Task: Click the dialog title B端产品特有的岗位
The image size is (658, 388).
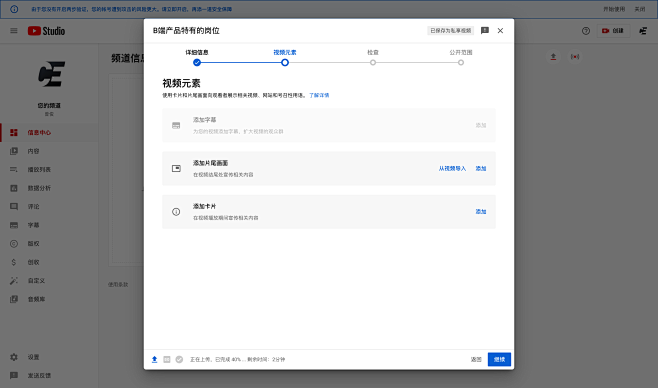Action: coord(186,31)
